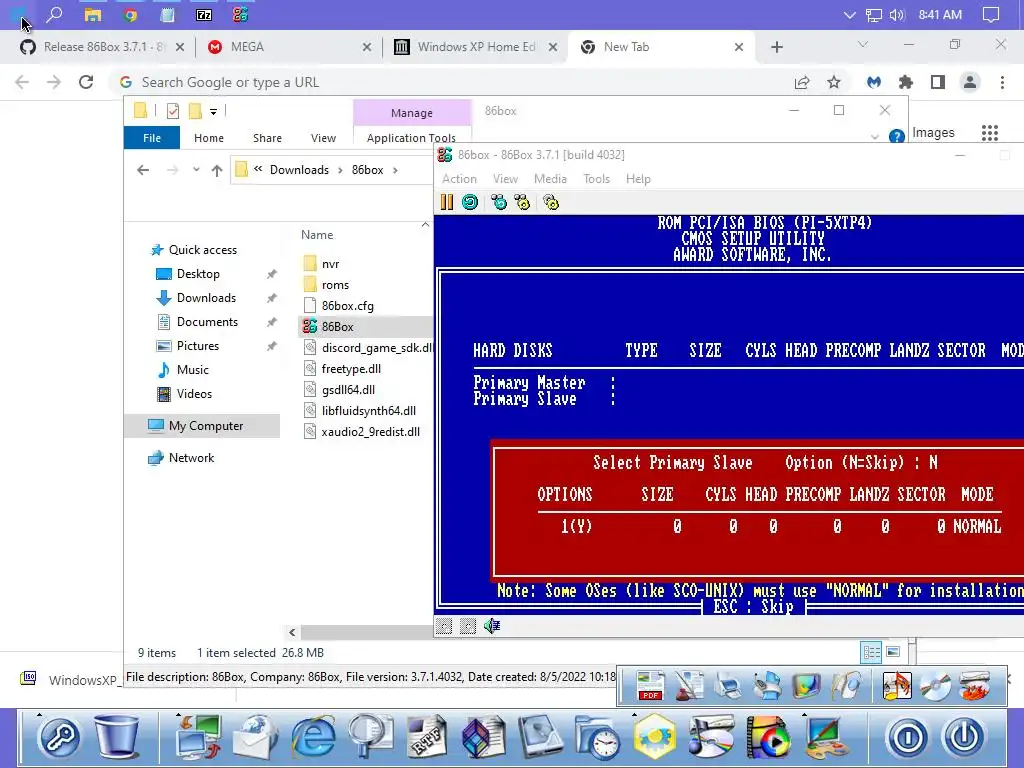Expand the recent locations dropdown in Explorer
This screenshot has height=768, width=1024.
196,170
